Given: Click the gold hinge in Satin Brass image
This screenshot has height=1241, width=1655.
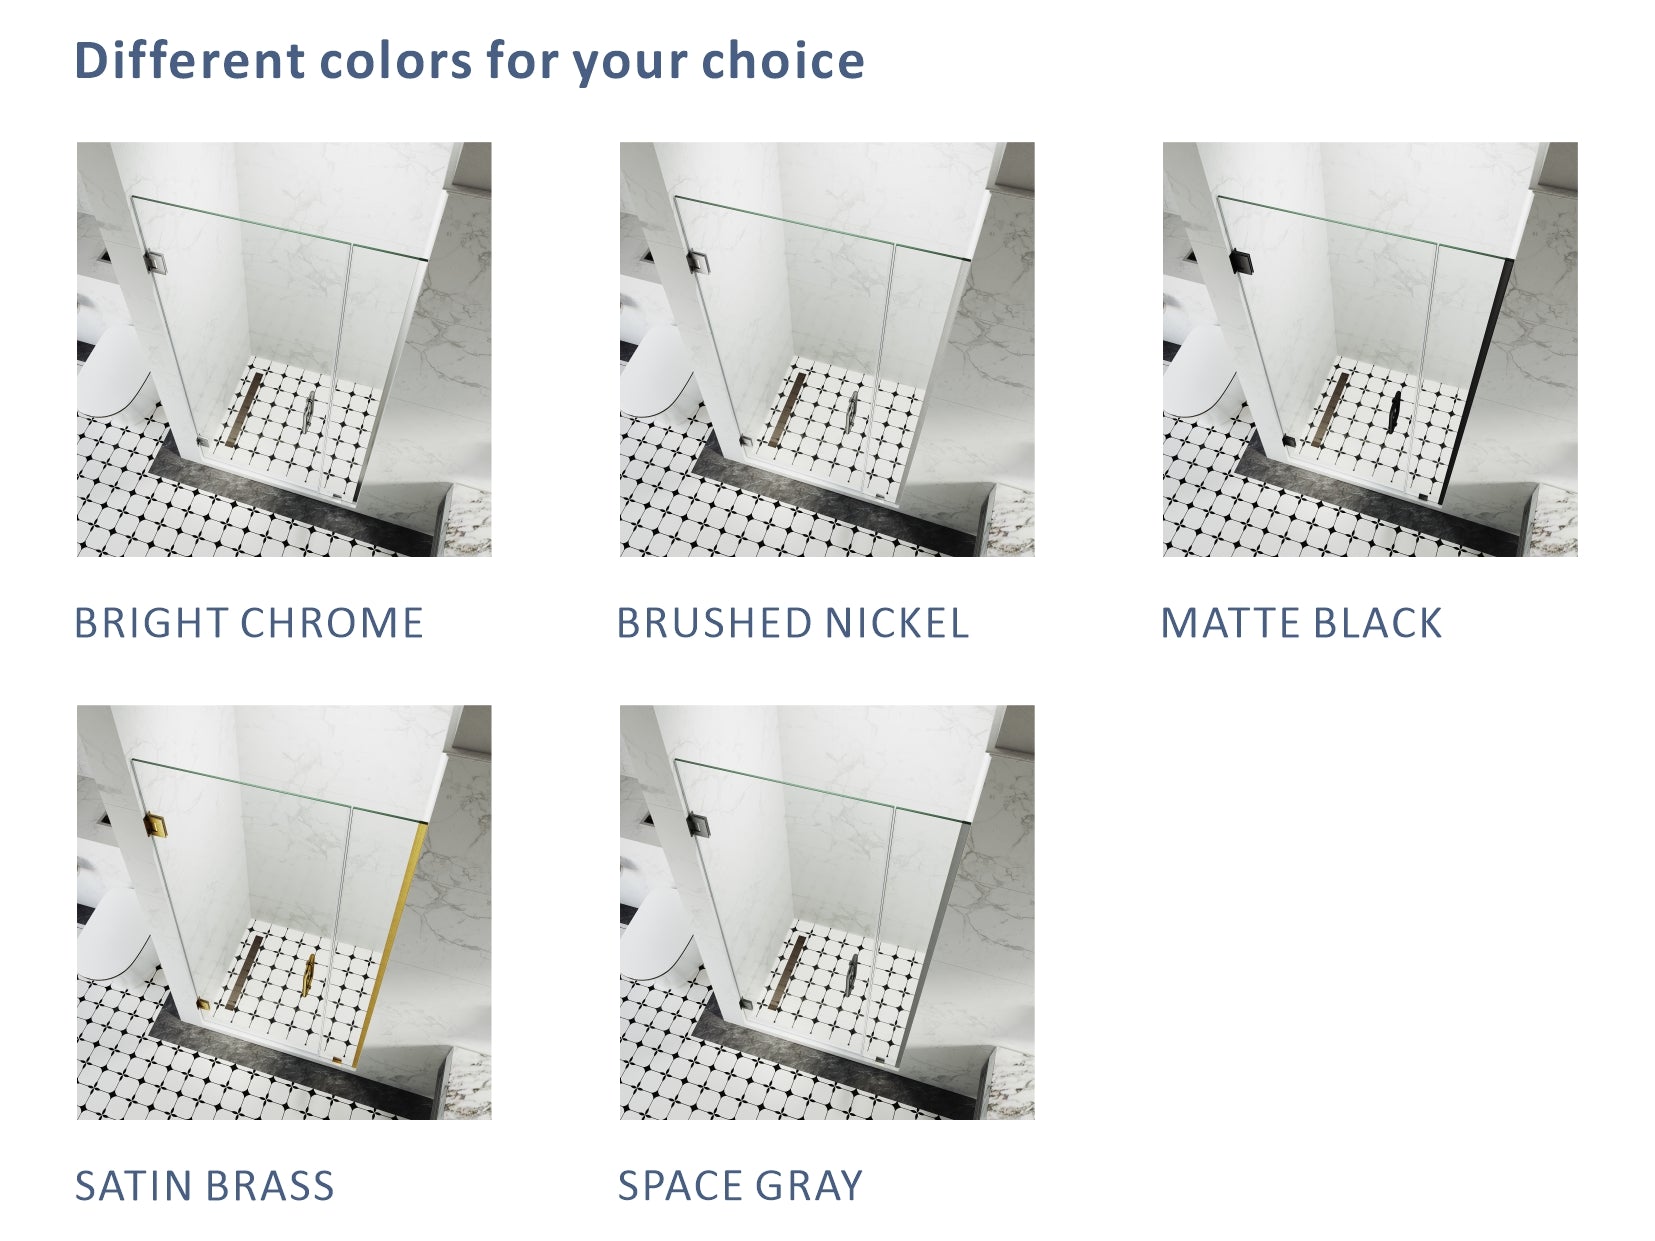Looking at the screenshot, I should (x=155, y=825).
